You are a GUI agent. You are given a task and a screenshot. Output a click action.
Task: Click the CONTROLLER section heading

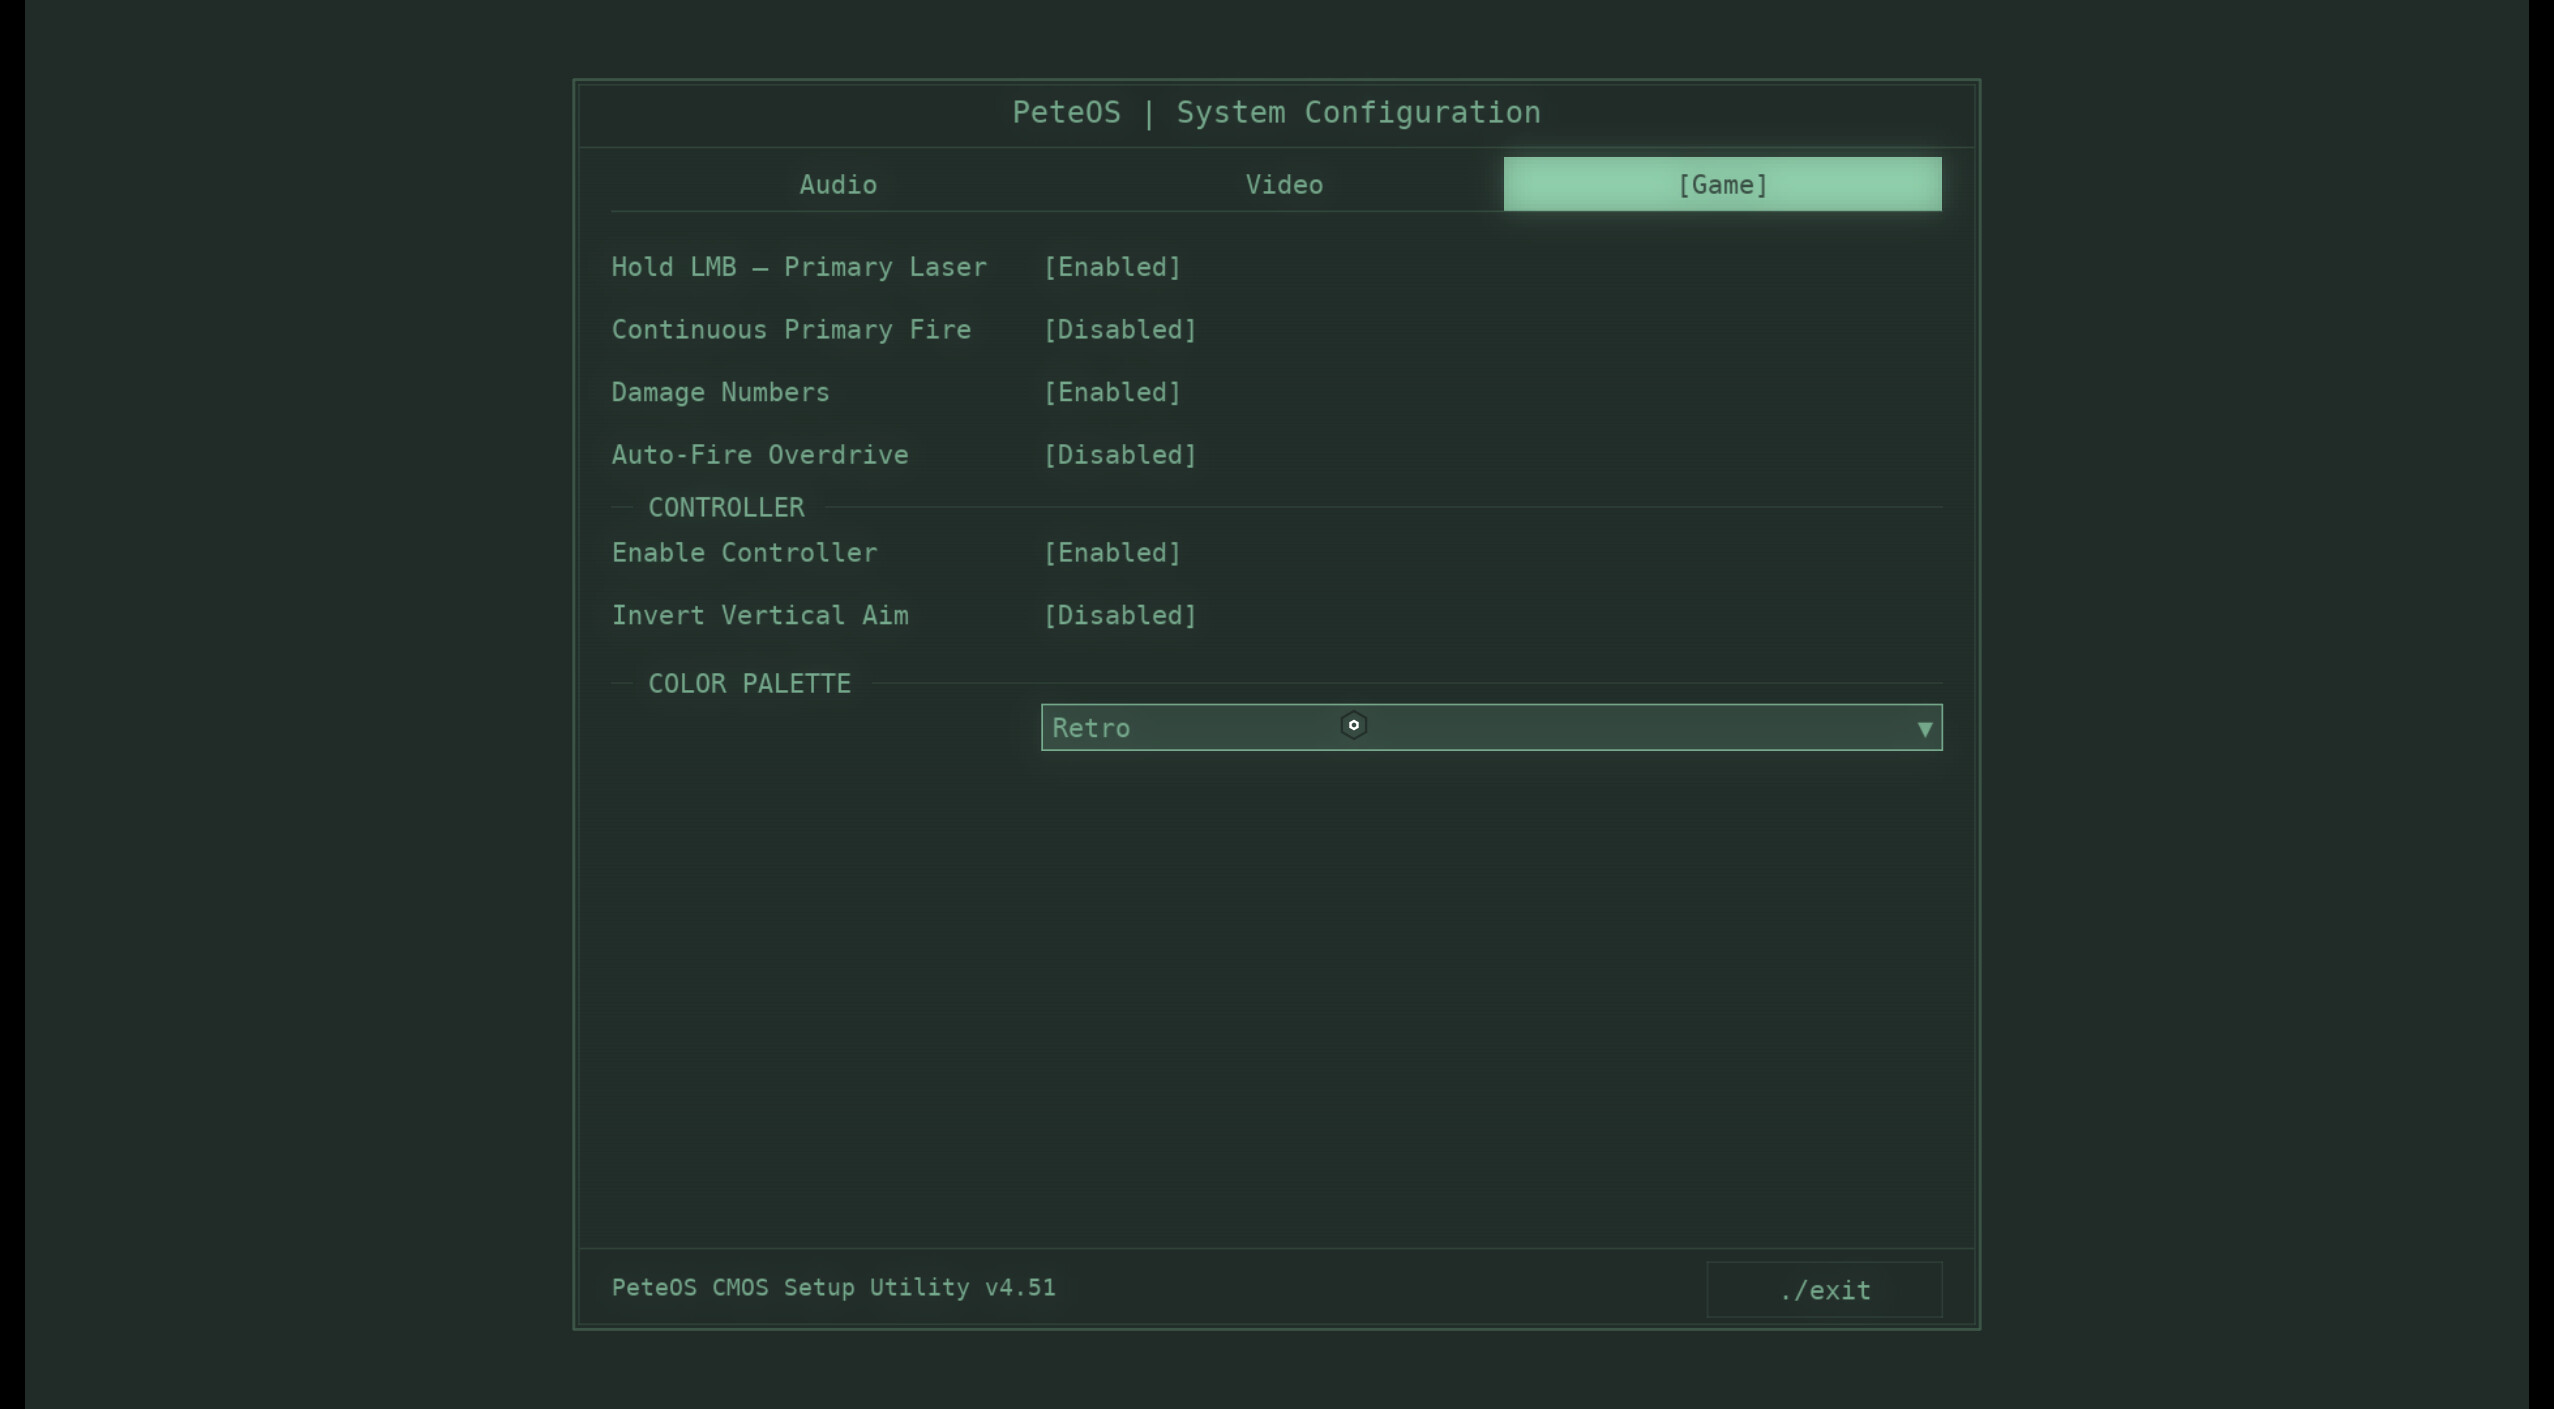[726, 508]
